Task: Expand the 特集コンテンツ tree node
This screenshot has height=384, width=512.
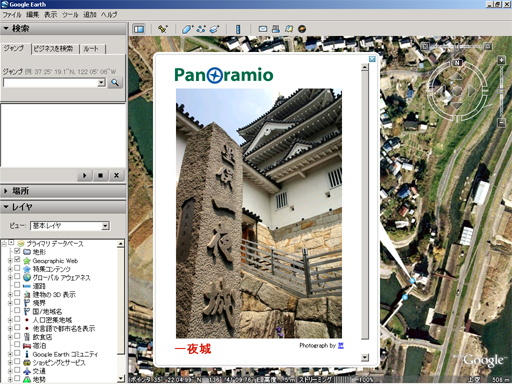Action: point(10,269)
